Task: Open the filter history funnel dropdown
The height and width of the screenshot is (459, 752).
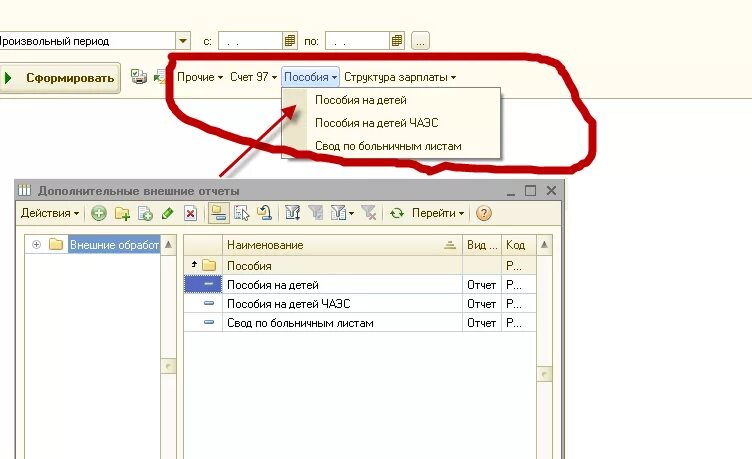Action: point(342,213)
